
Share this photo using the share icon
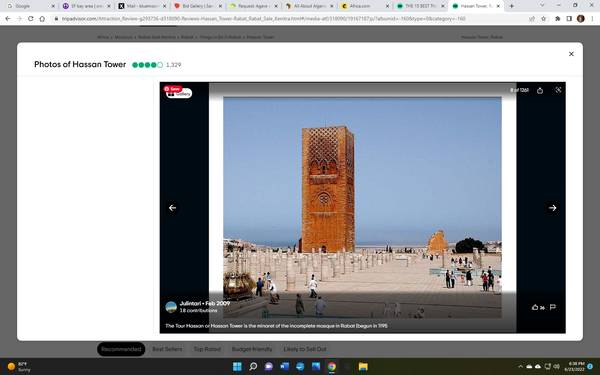[x=540, y=90]
